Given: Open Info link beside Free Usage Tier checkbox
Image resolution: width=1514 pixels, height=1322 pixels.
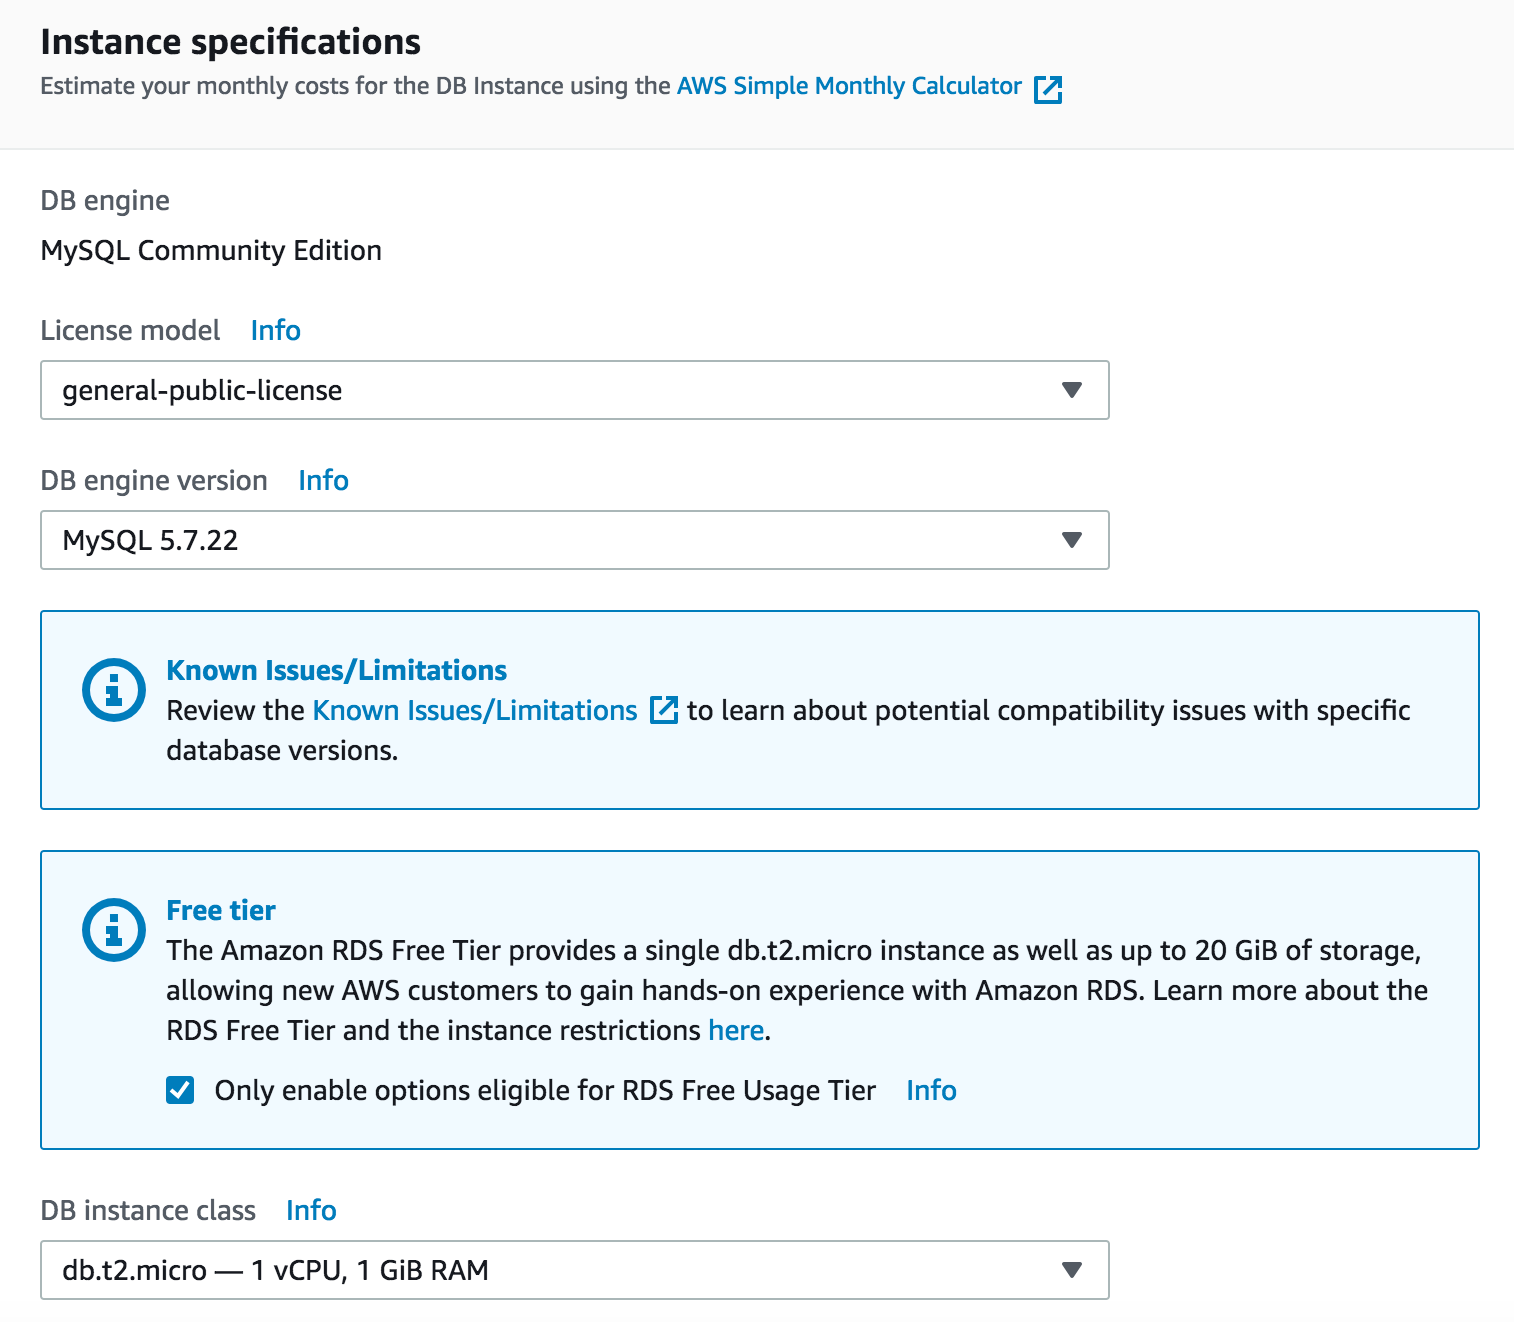Looking at the screenshot, I should [931, 1090].
